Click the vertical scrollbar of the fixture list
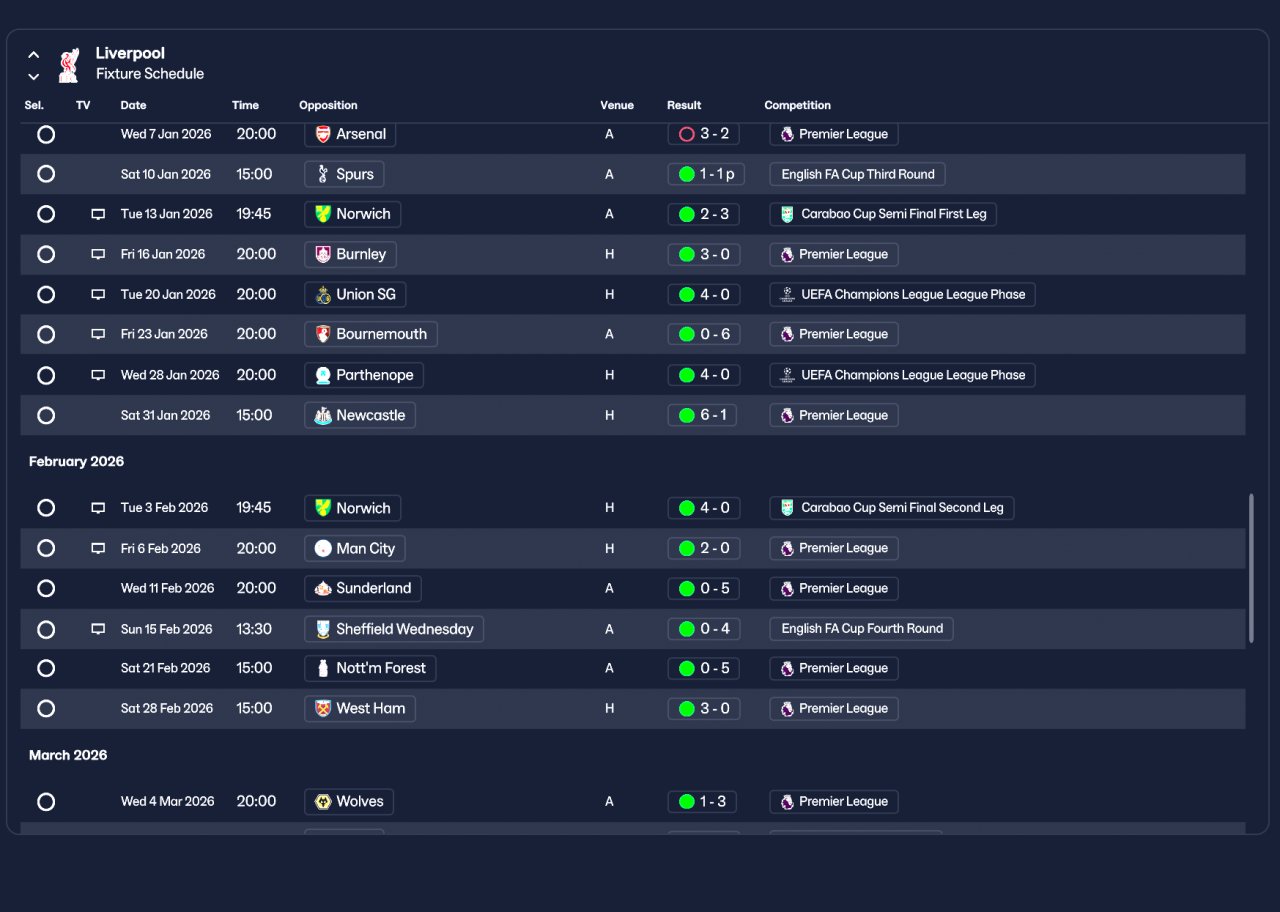Viewport: 1280px width, 912px height. click(1251, 568)
